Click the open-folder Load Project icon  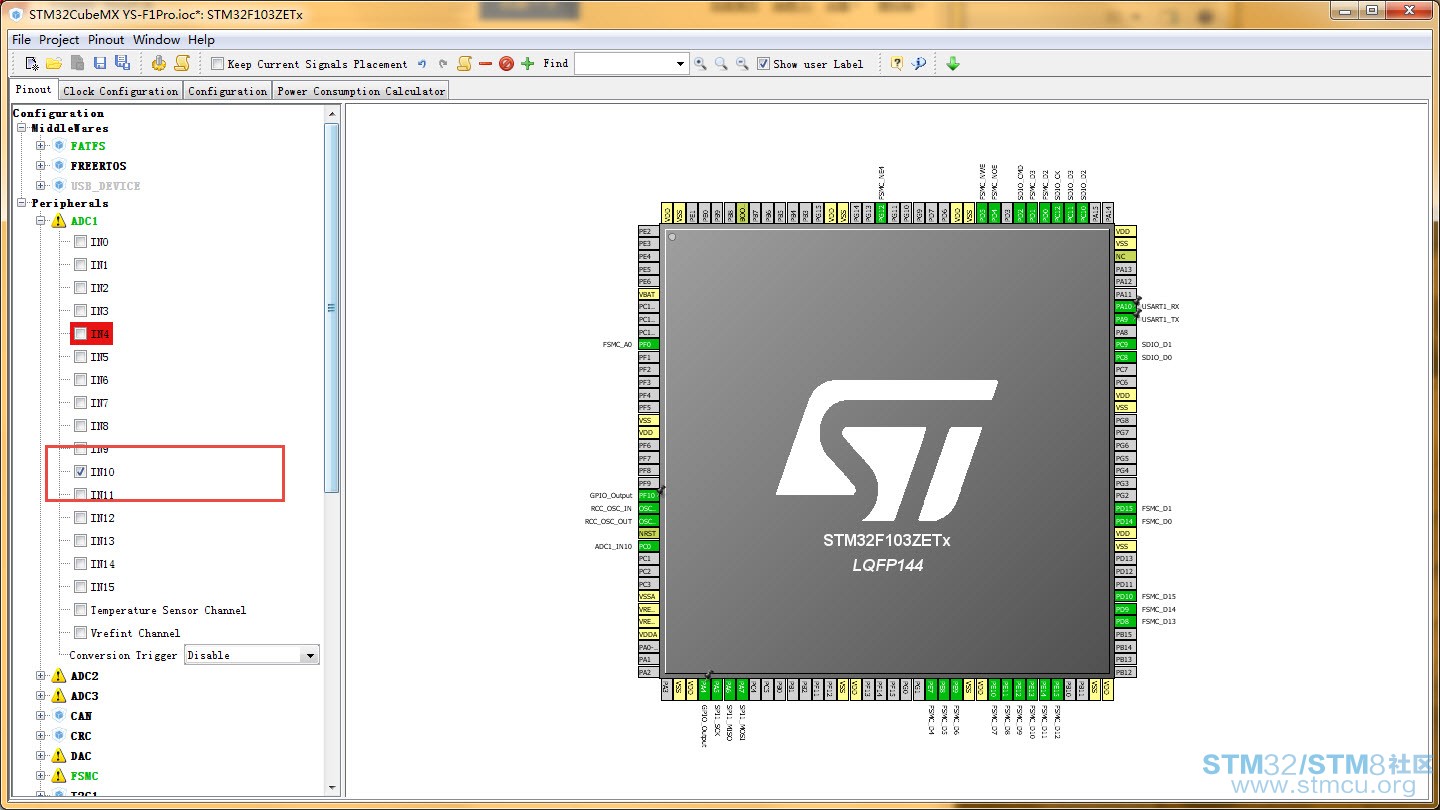[x=54, y=63]
